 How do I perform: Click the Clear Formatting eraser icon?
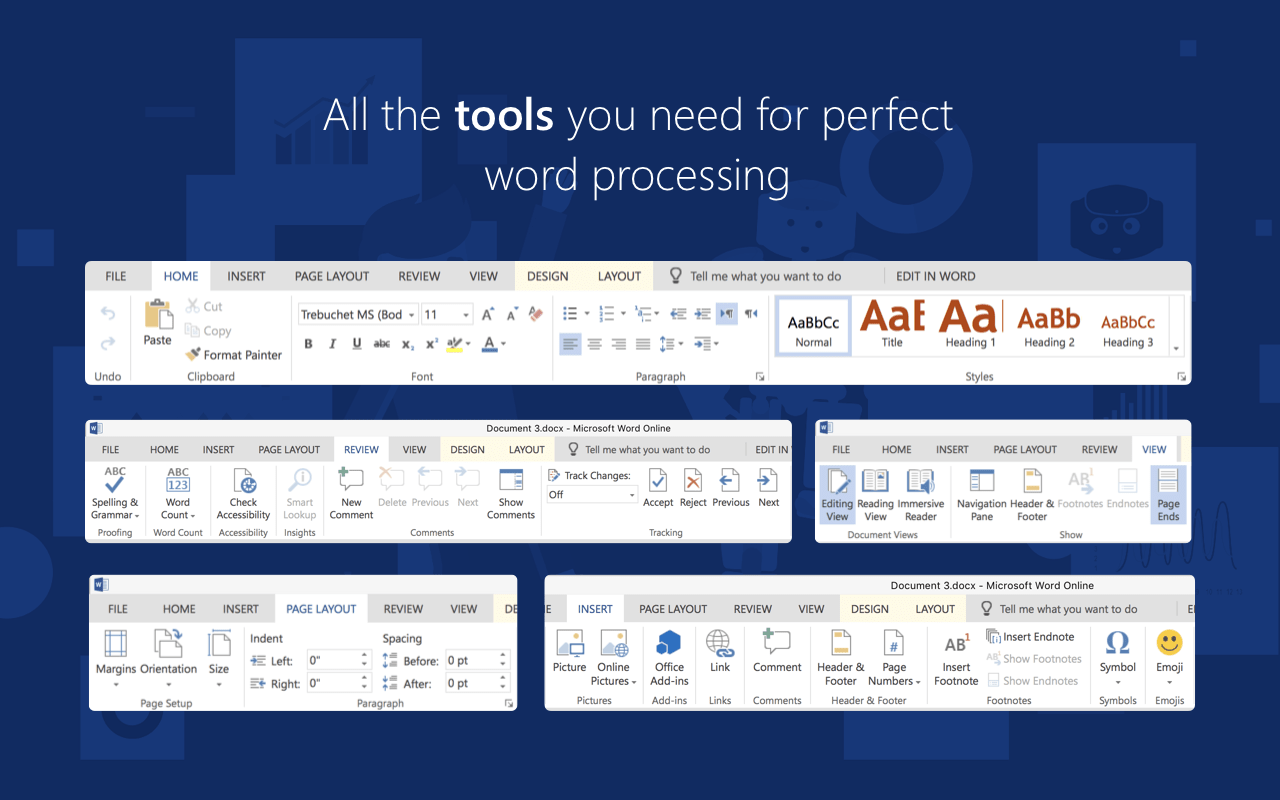tap(535, 314)
